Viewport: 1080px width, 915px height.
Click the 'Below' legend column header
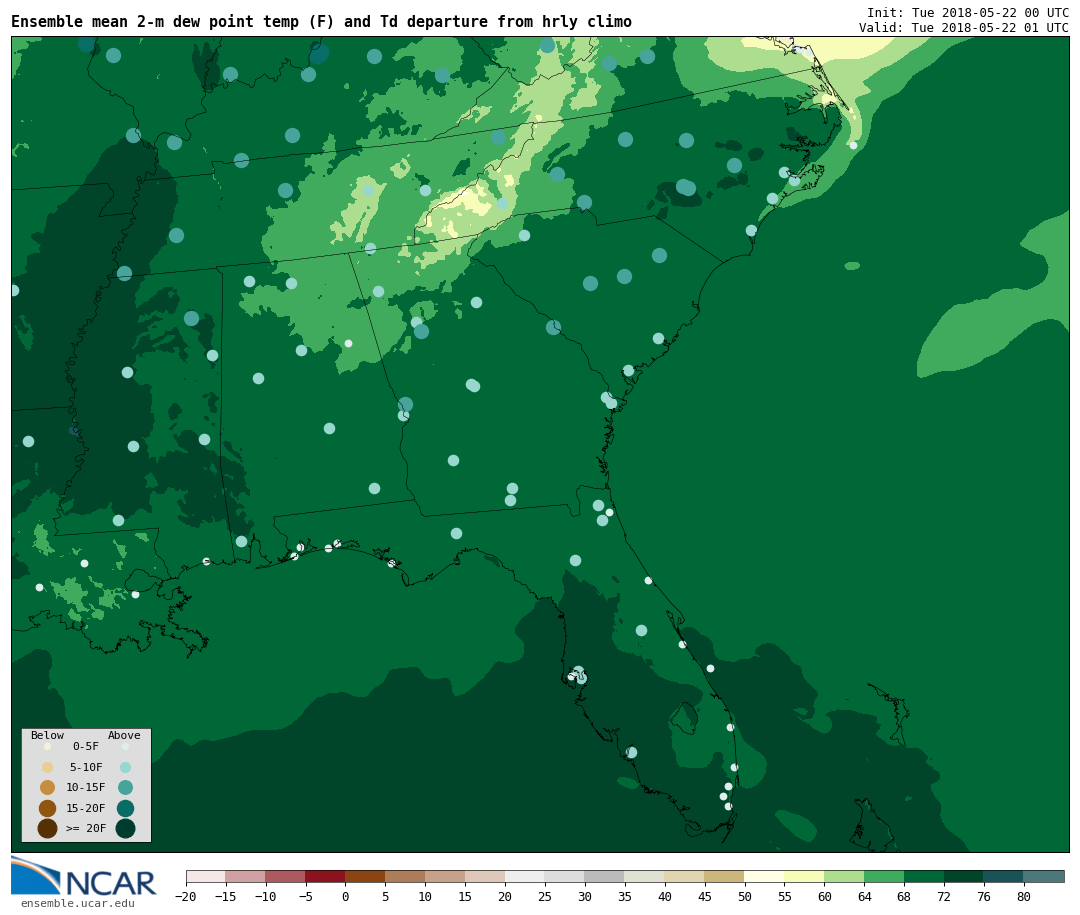[x=47, y=736]
